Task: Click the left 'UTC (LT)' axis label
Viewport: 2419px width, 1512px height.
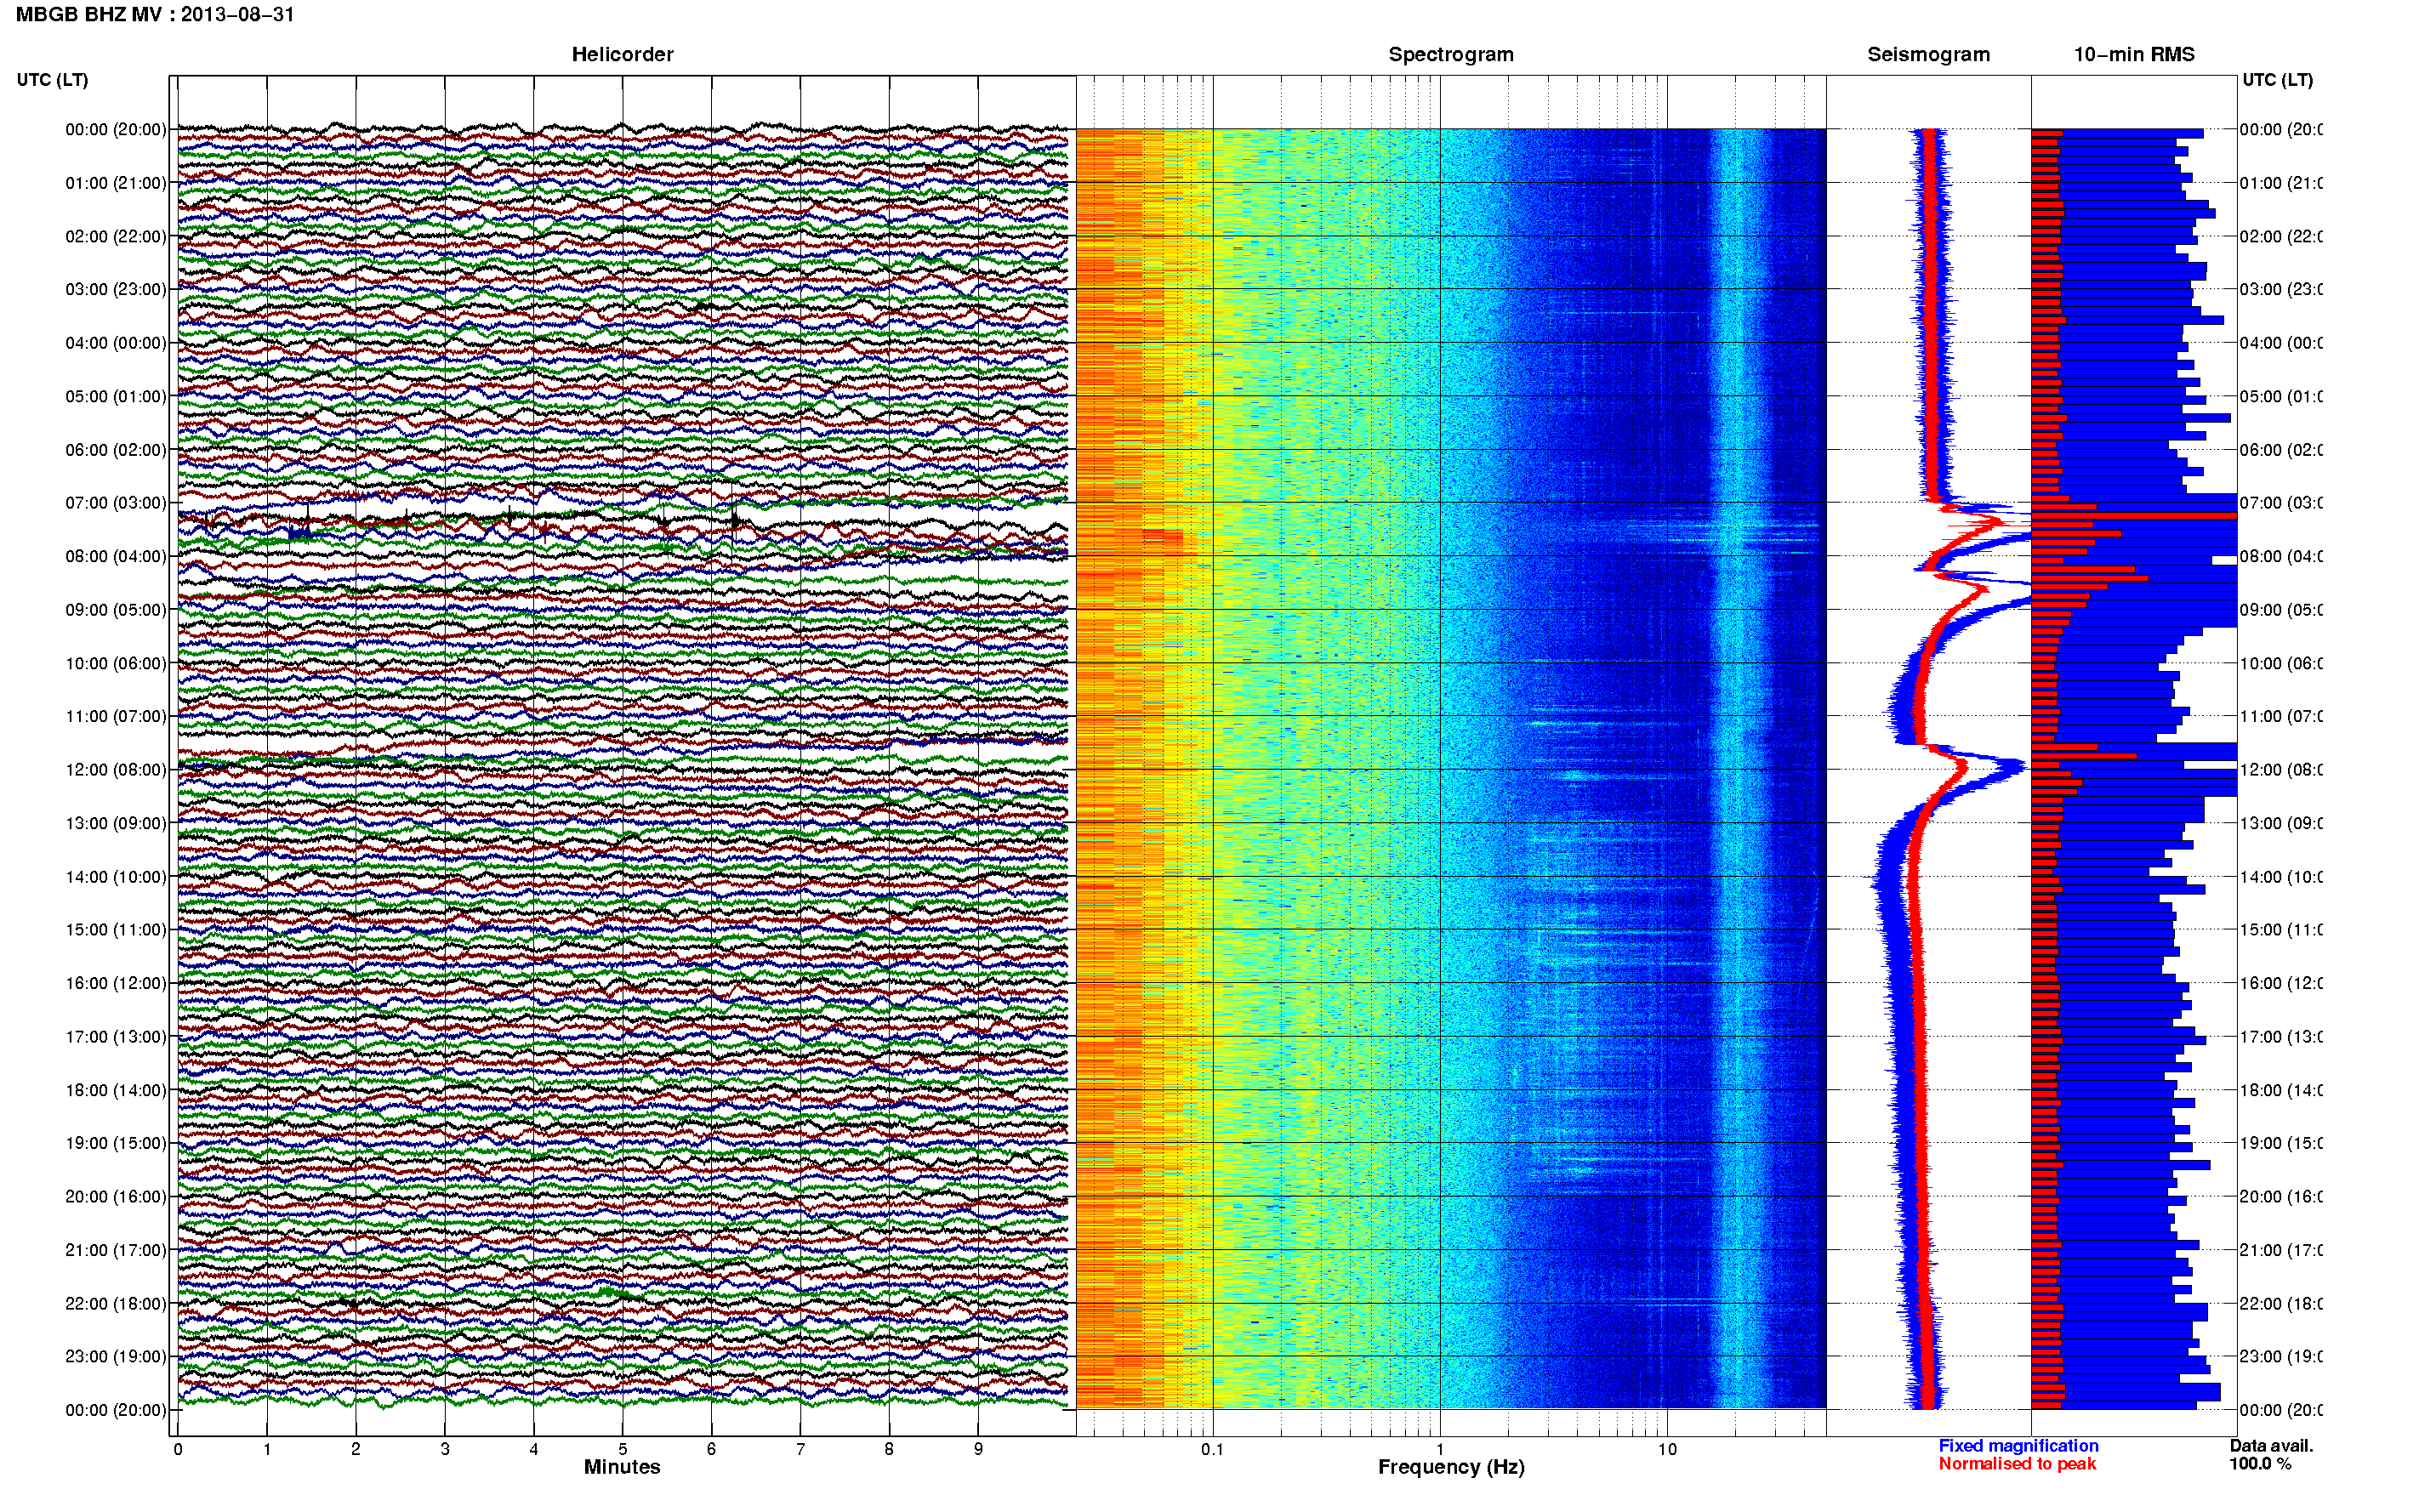Action: tap(52, 79)
